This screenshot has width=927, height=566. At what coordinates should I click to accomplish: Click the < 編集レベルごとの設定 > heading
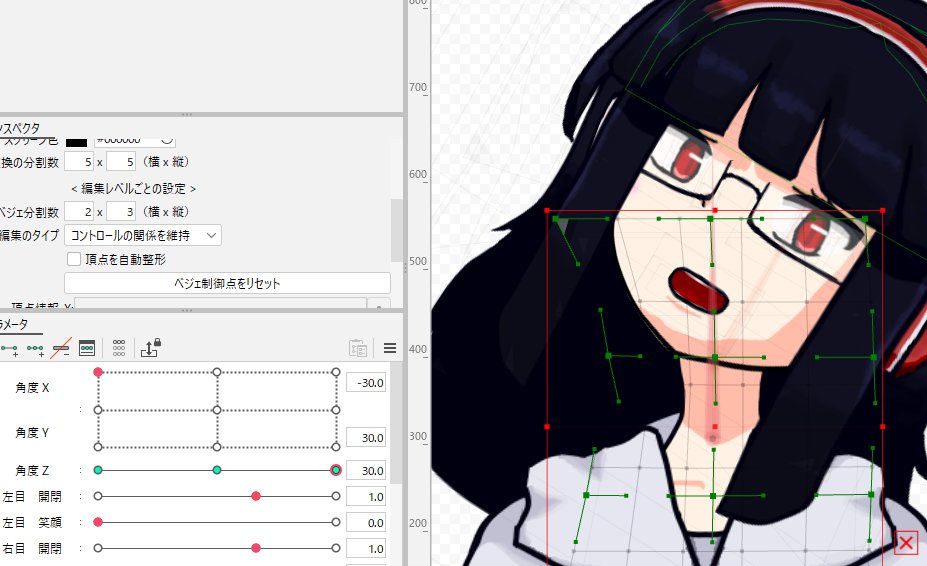[x=134, y=189]
